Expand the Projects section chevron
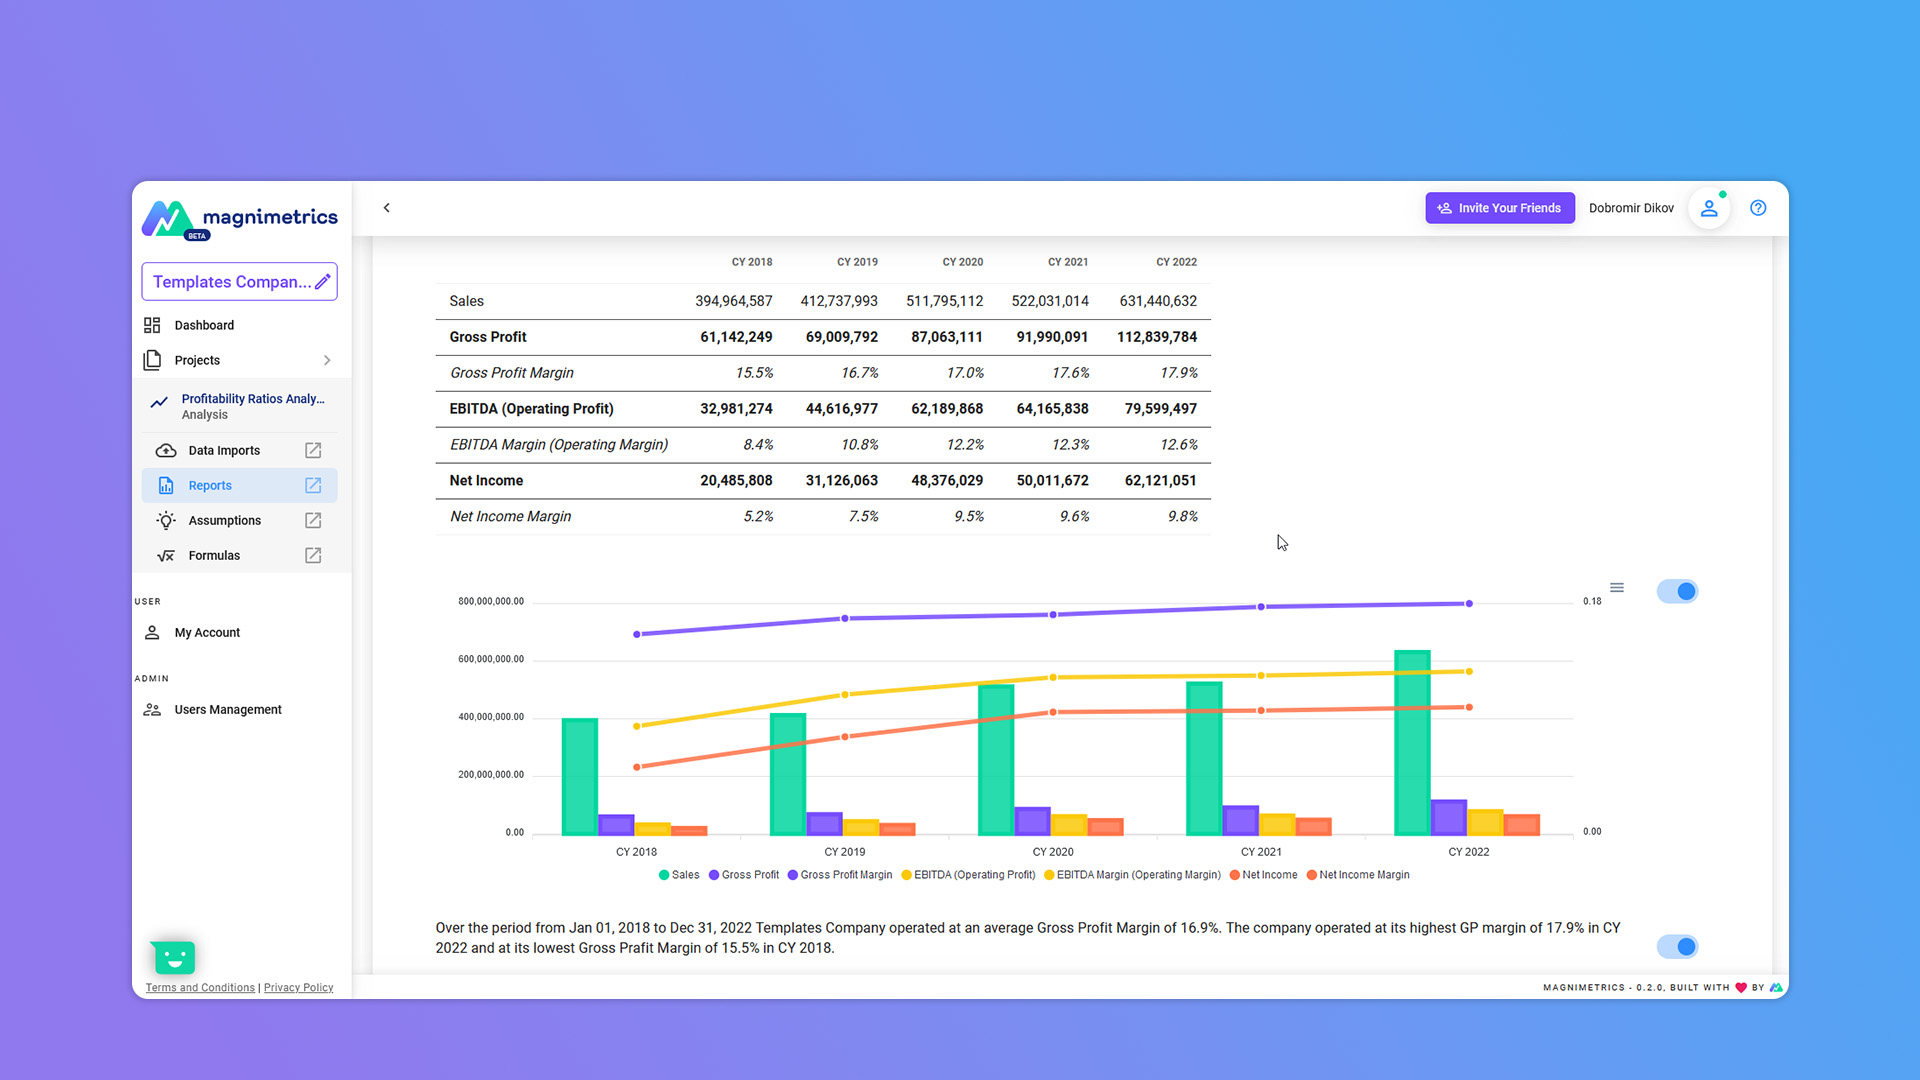Viewport: 1920px width, 1080px height. [x=327, y=360]
